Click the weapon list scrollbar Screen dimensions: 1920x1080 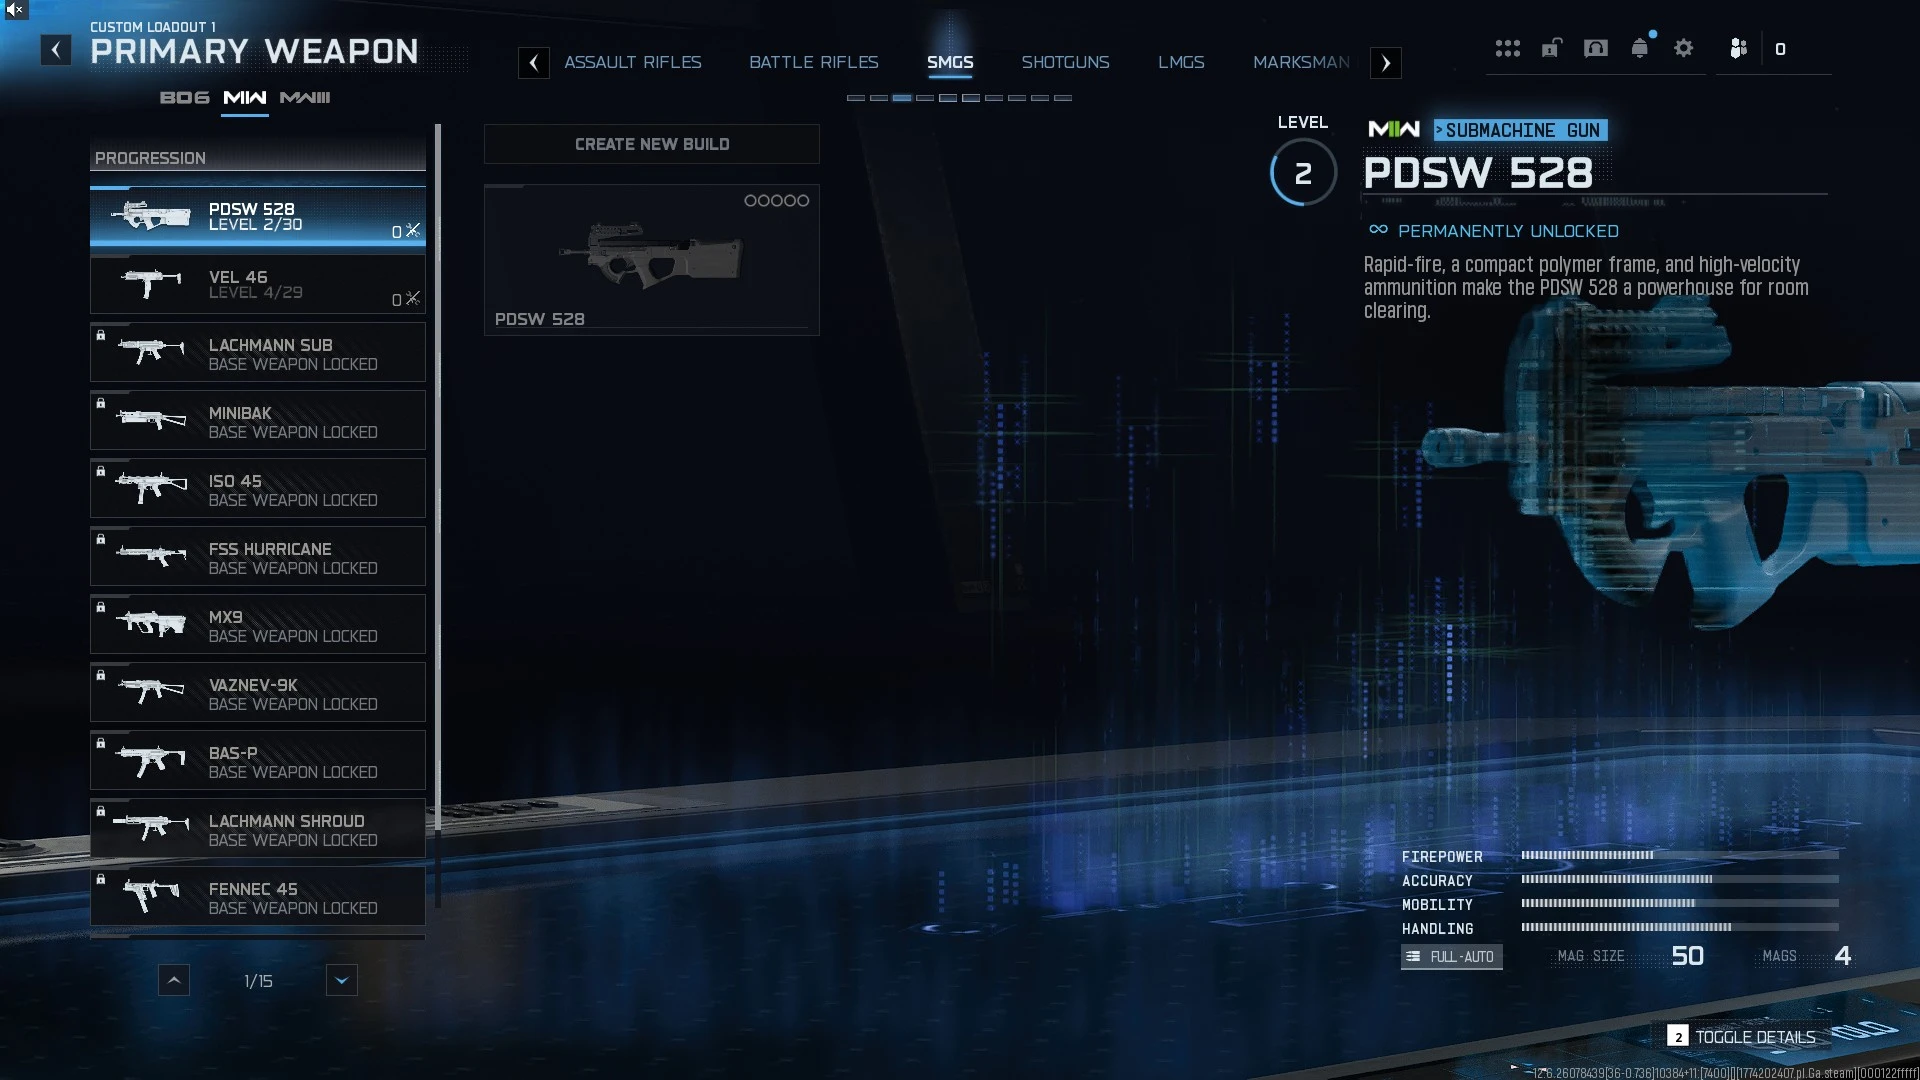(x=438, y=478)
